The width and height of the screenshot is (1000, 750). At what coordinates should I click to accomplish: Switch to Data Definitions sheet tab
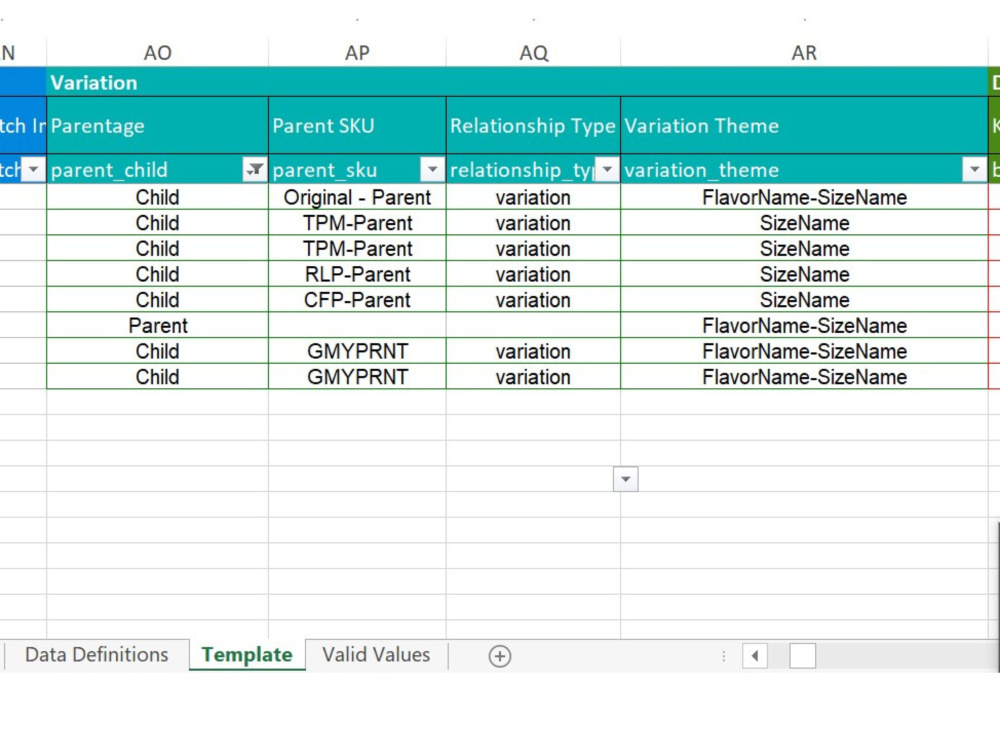[x=97, y=655]
